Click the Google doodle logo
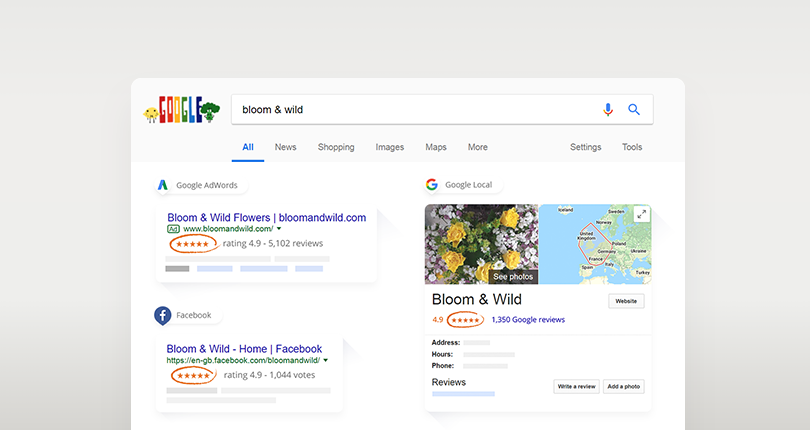The height and width of the screenshot is (430, 810). coord(181,110)
